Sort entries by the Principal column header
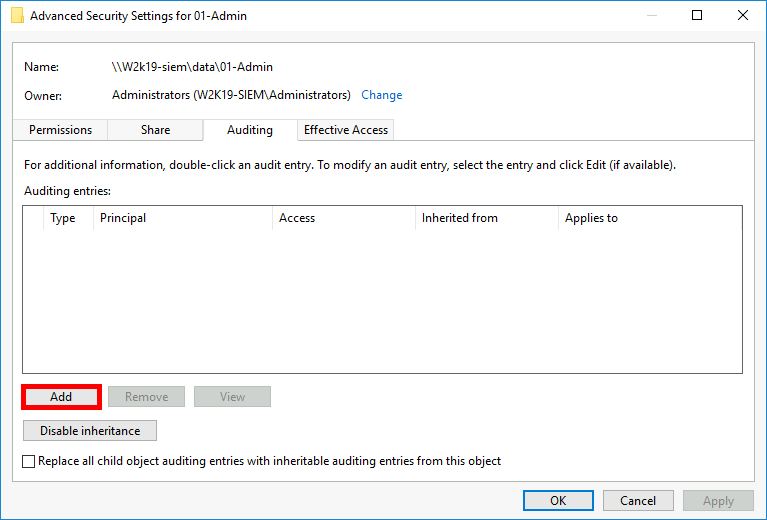 click(182, 218)
